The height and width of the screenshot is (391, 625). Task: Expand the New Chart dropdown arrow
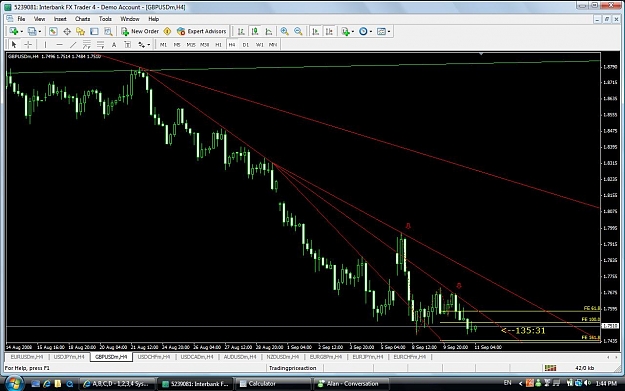pos(21,31)
